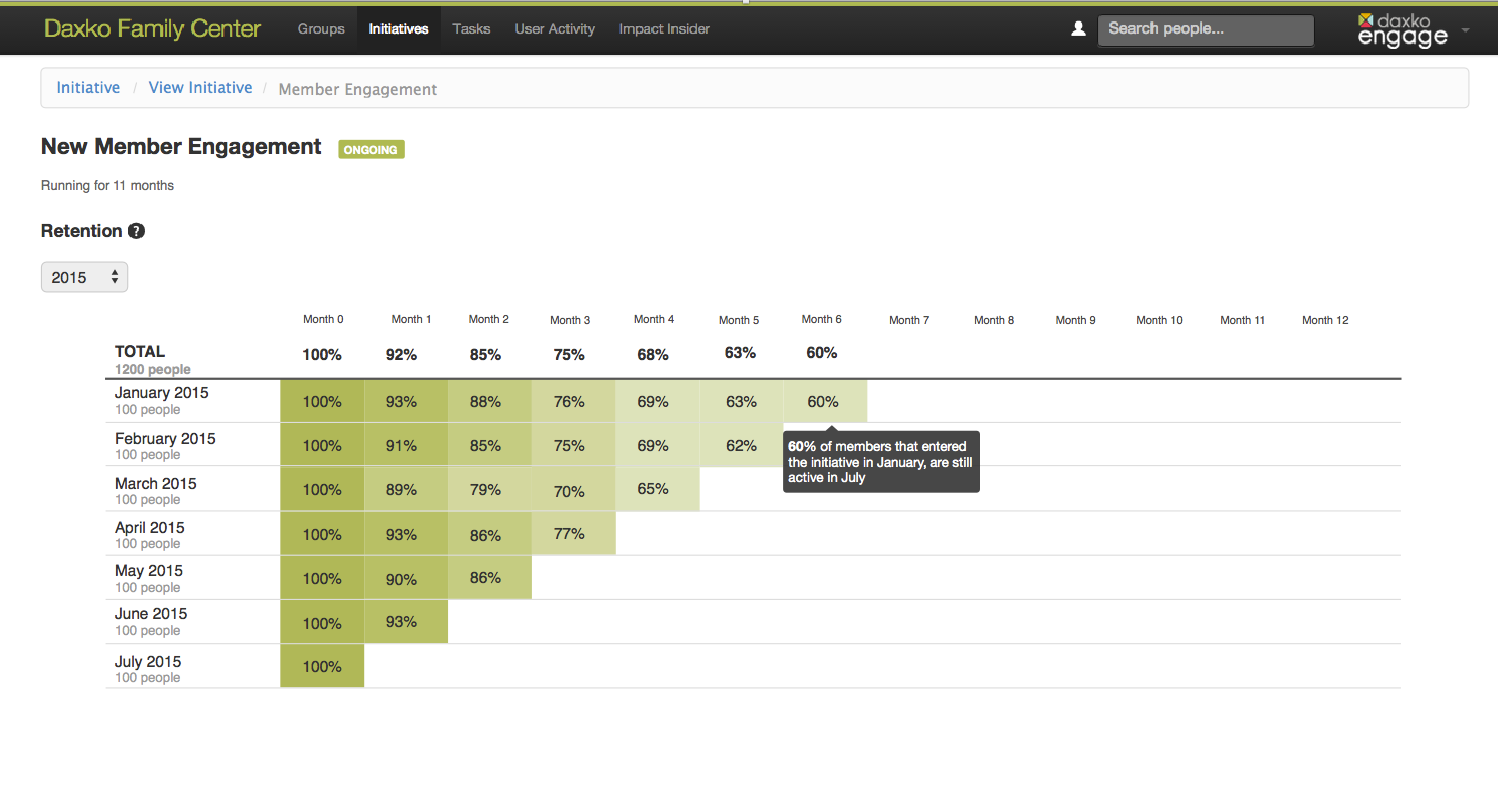Click the Month 12 column header

(x=1325, y=320)
